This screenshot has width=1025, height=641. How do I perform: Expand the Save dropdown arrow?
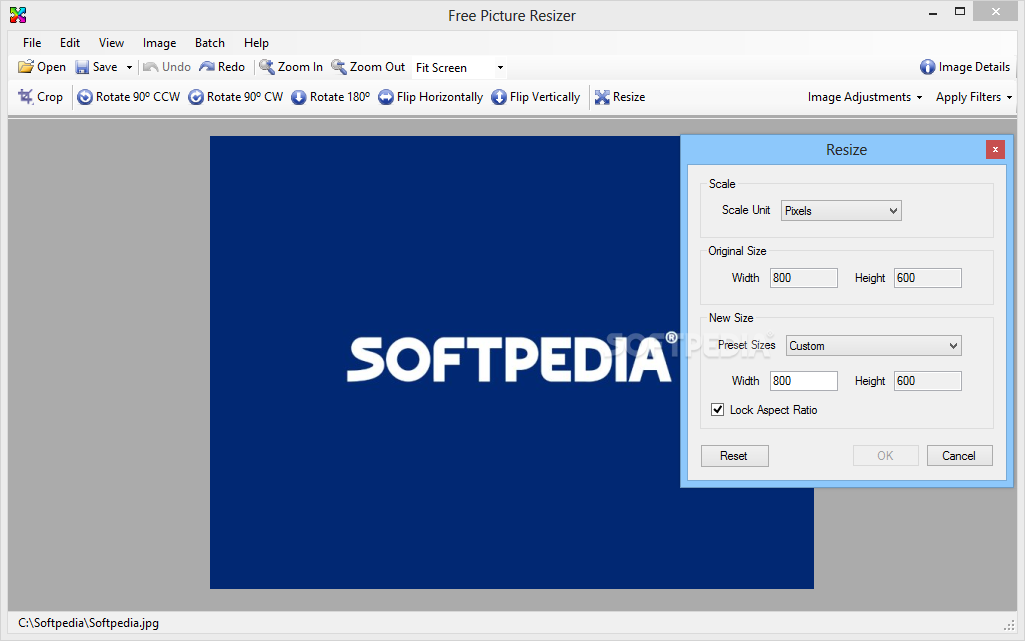coord(129,67)
